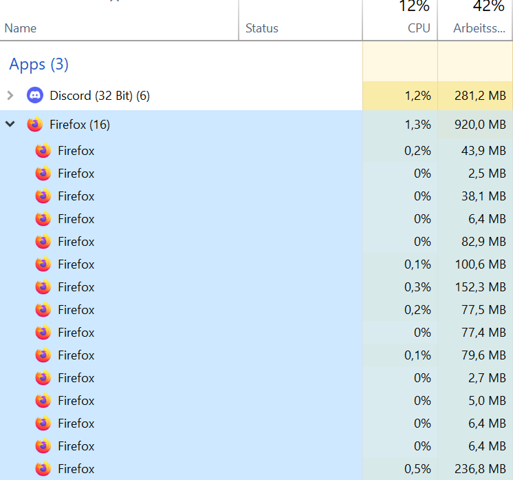Screen dimensions: 513x480
Task: Click the 281,2 MB memory value for Discord
Action: pyautogui.click(x=480, y=96)
